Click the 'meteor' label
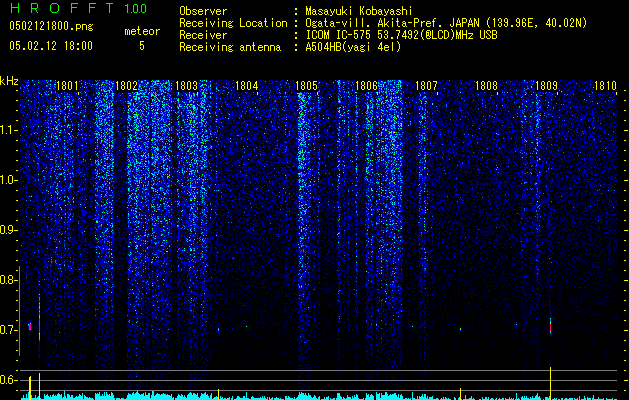Image resolution: width=629 pixels, height=400 pixels. click(x=142, y=31)
